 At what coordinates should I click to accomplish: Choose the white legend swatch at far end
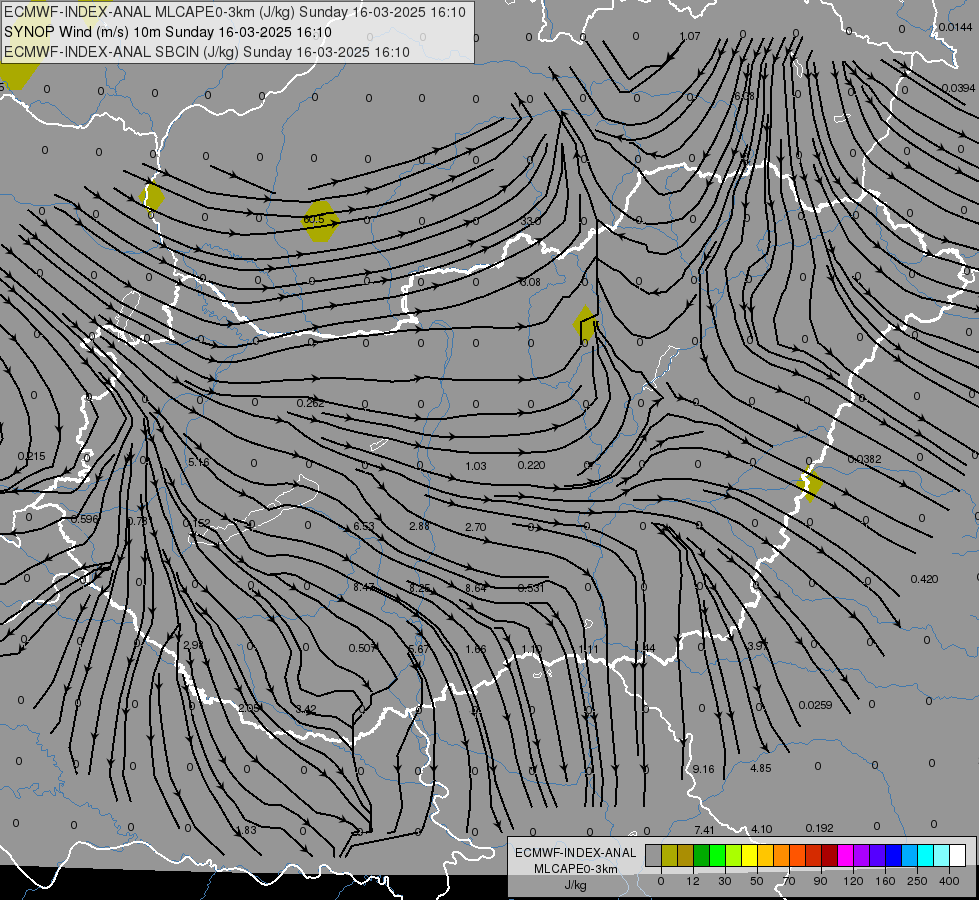tap(957, 856)
